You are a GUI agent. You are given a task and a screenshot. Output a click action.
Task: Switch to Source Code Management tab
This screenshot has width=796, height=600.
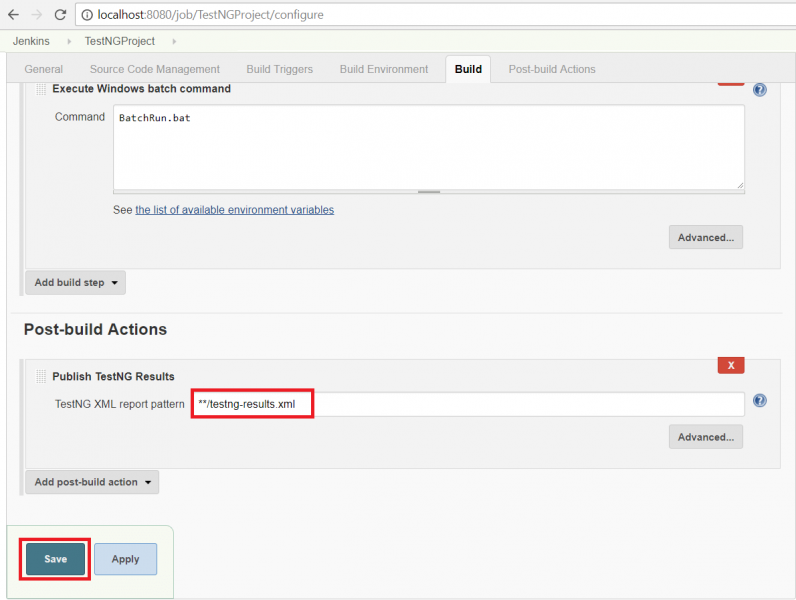click(x=154, y=69)
